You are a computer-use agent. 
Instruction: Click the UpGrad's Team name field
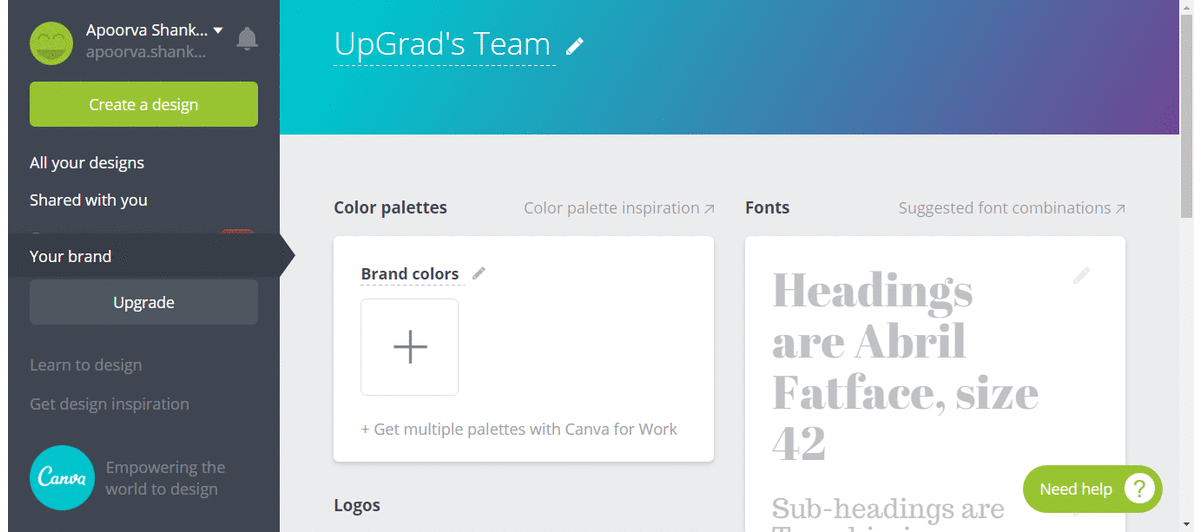(443, 45)
